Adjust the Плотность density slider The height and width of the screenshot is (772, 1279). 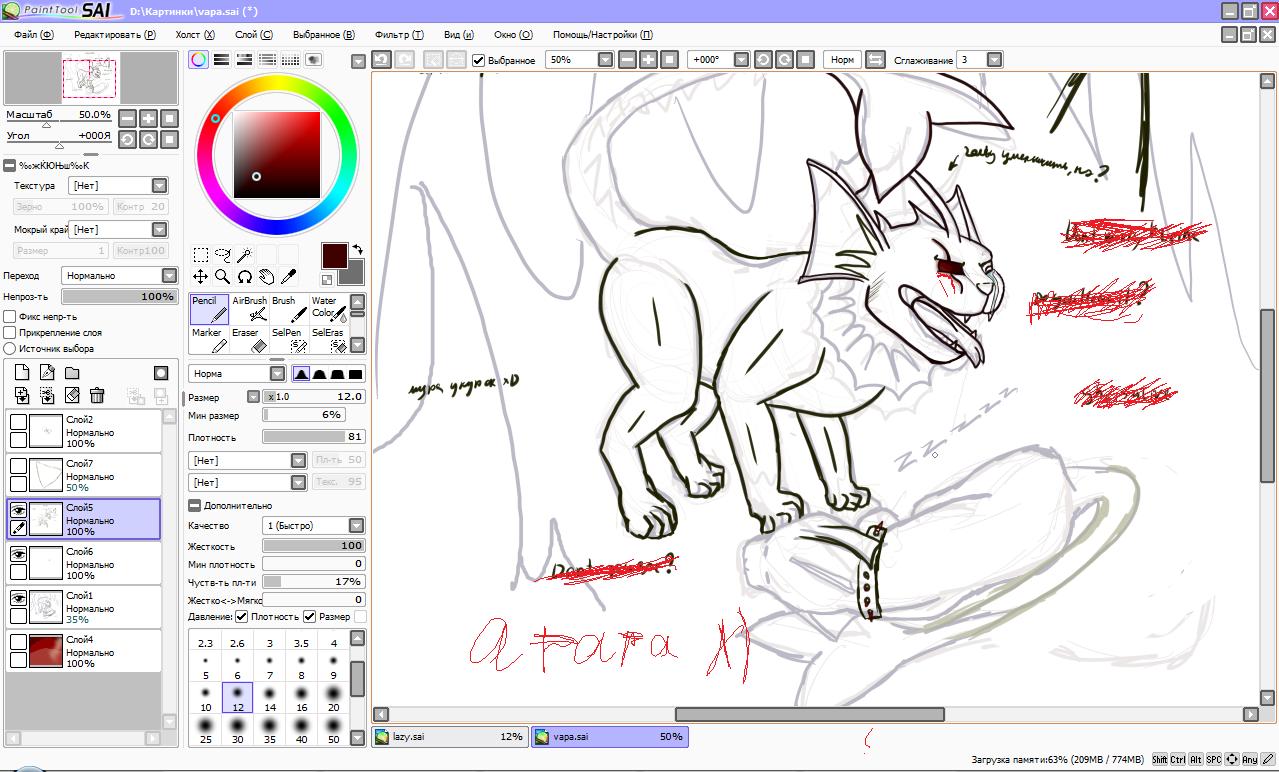(314, 438)
